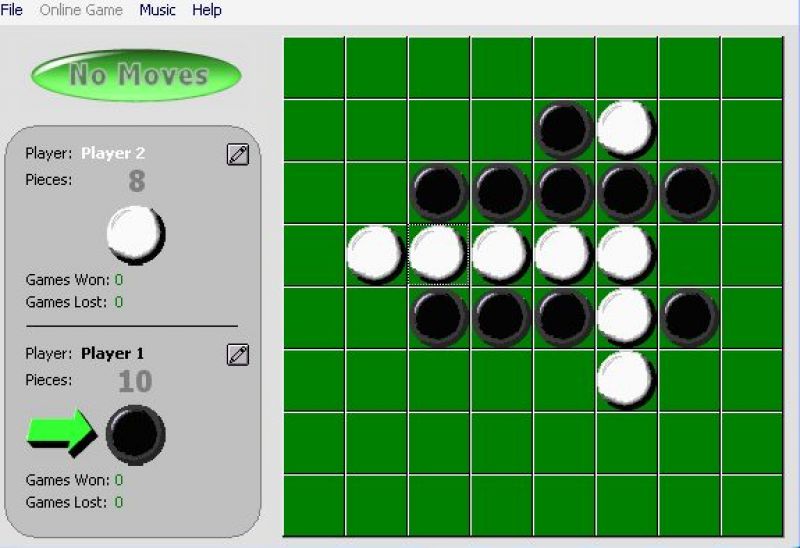Click the white piece in board's fifth row
The image size is (800, 548).
coord(626,317)
